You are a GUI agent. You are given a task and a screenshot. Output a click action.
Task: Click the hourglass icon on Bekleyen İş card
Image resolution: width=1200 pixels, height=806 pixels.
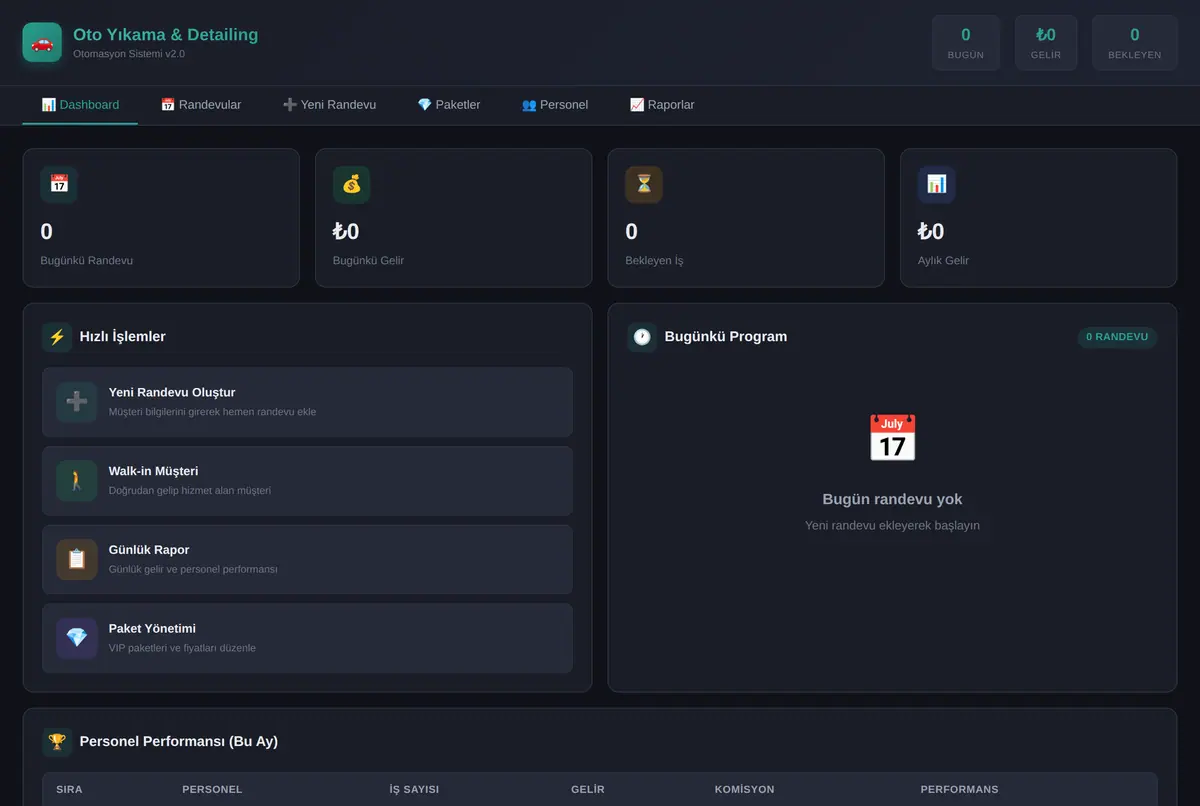tap(644, 184)
